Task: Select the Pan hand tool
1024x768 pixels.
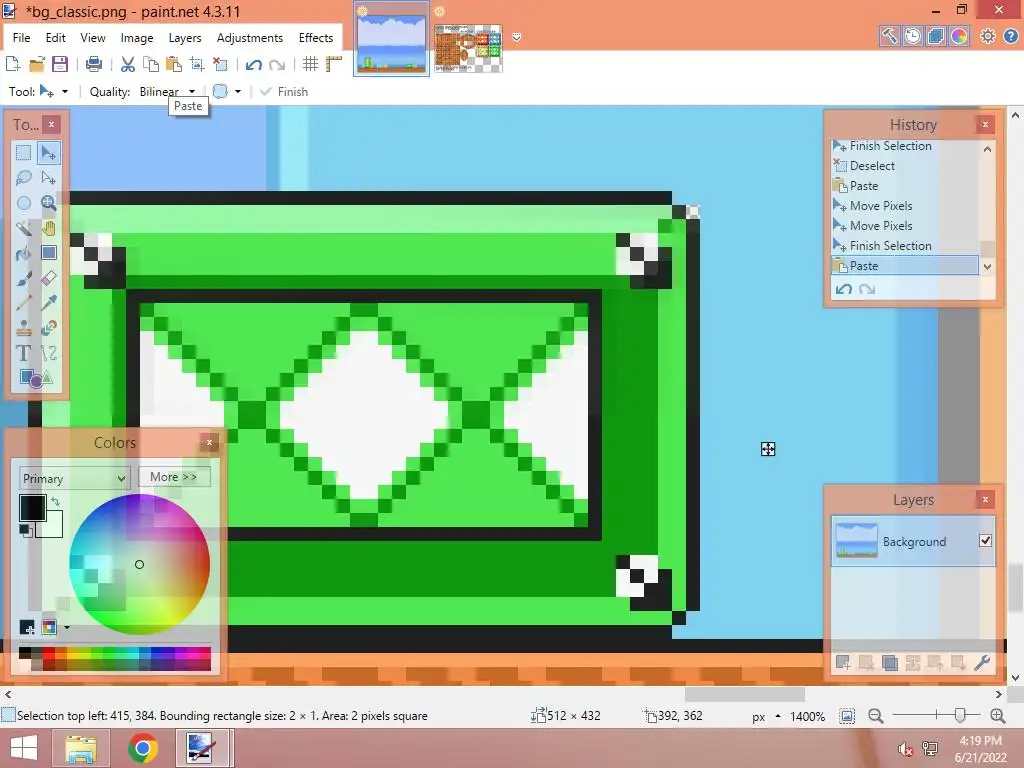Action: coord(48,228)
